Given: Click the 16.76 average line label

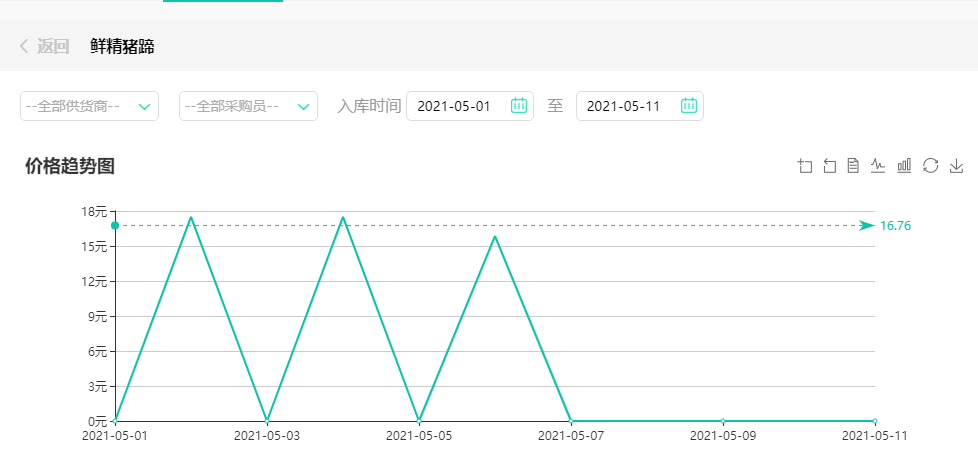Looking at the screenshot, I should coord(895,226).
